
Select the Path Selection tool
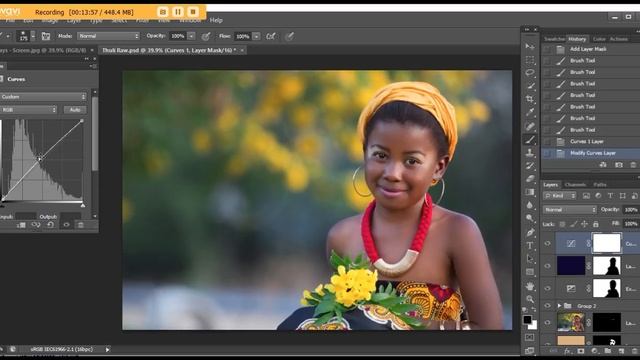tap(530, 258)
